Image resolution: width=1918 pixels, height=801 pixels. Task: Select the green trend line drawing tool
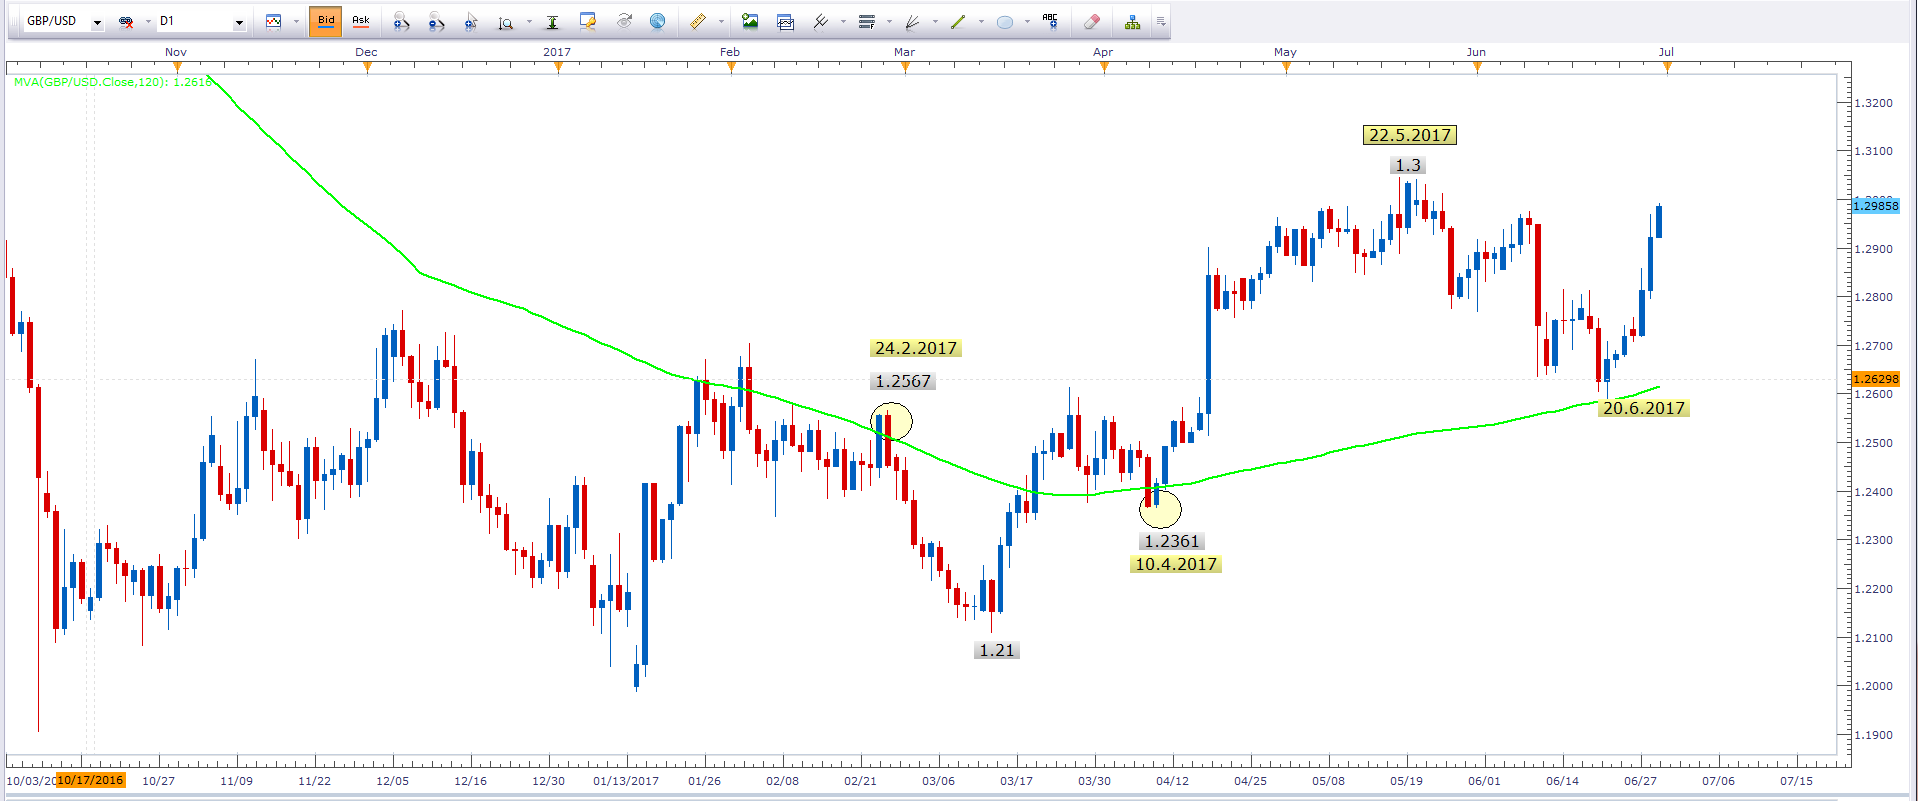coord(958,21)
